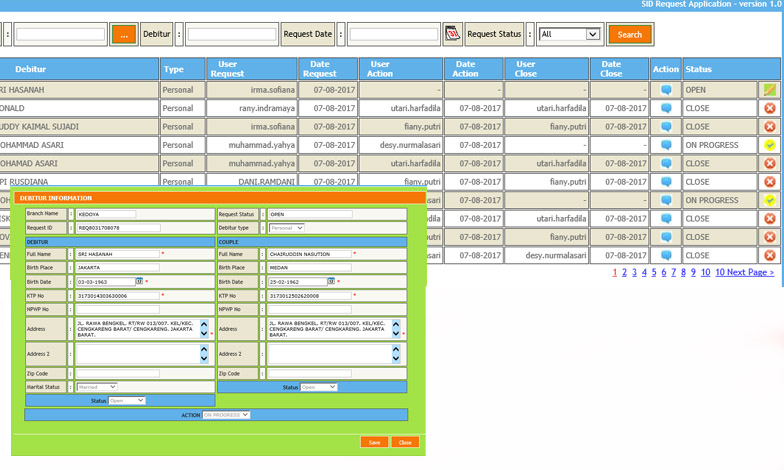Click the orange ellipsis browse button
Image resolution: width=784 pixels, height=470 pixels.
[124, 34]
